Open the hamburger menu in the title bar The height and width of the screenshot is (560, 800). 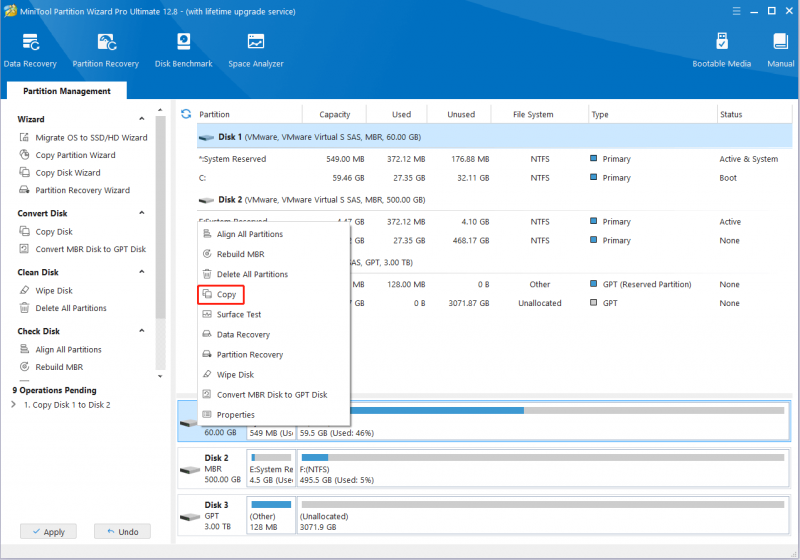736,11
